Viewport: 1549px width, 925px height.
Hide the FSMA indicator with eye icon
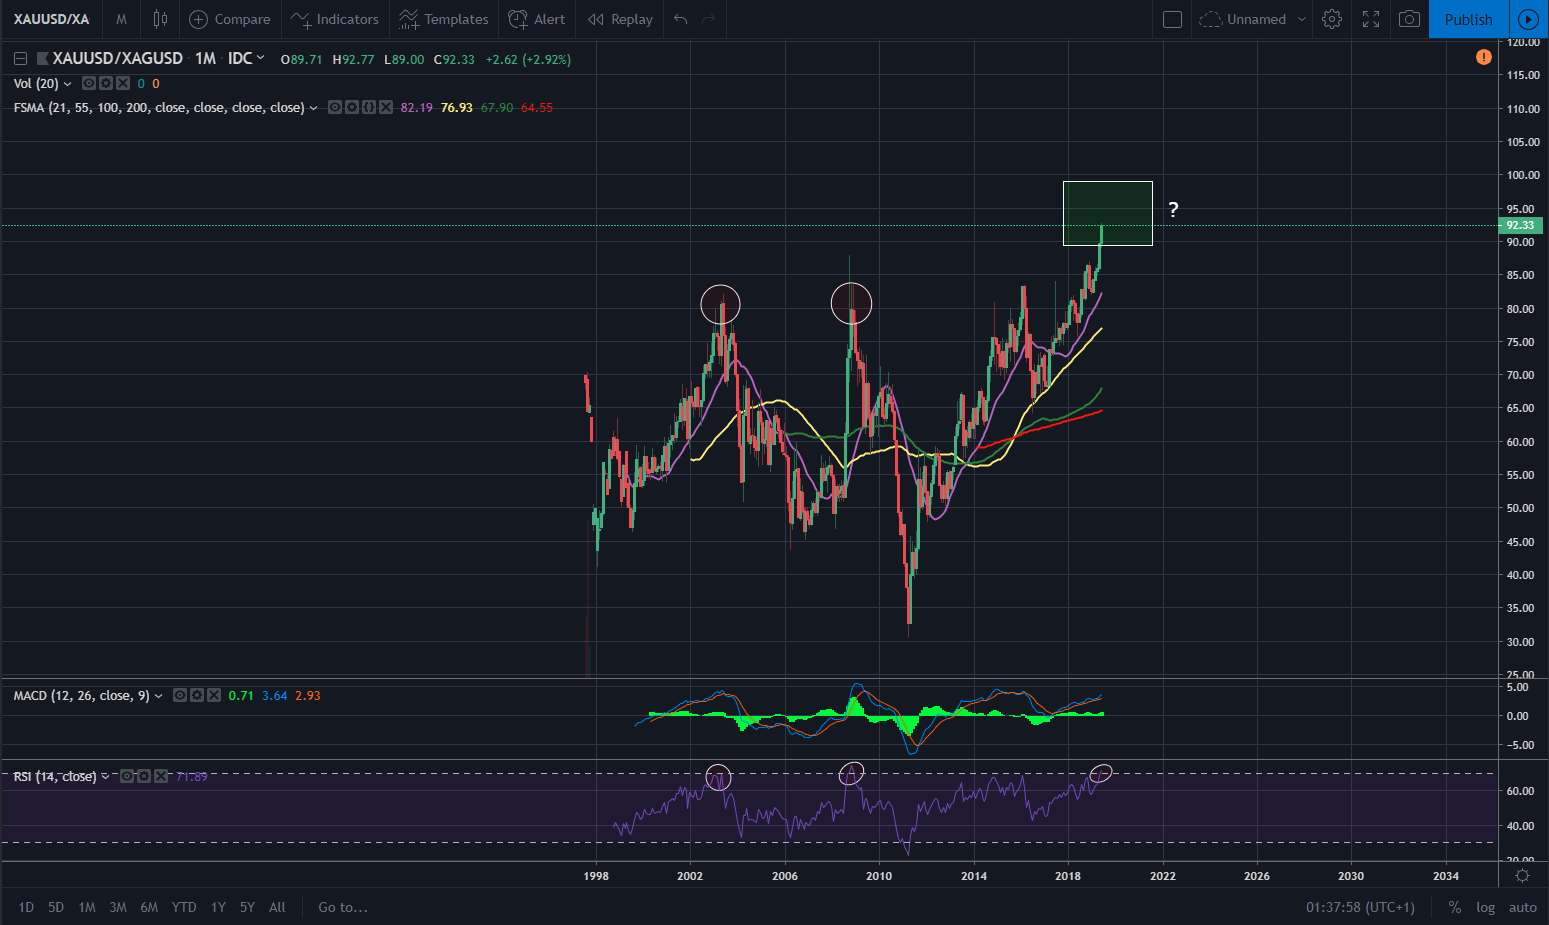point(335,107)
